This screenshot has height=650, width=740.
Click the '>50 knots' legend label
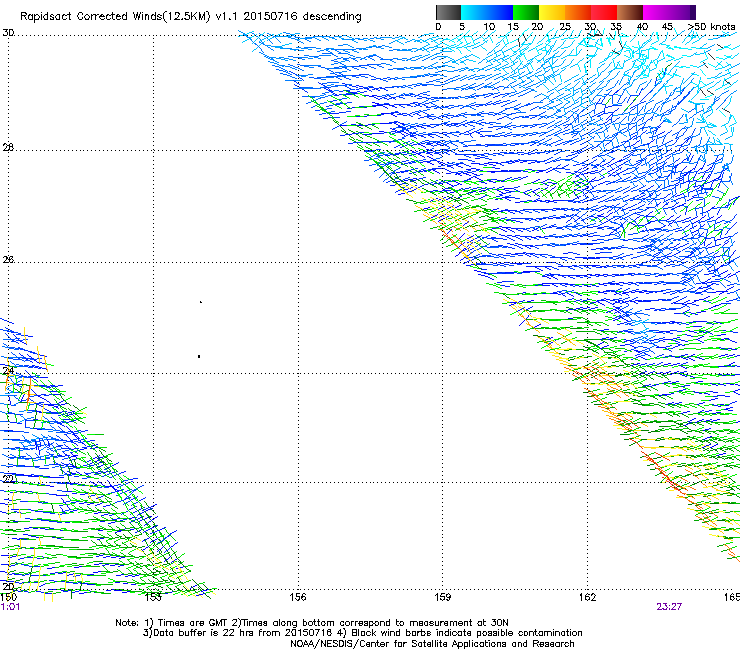(x=711, y=27)
